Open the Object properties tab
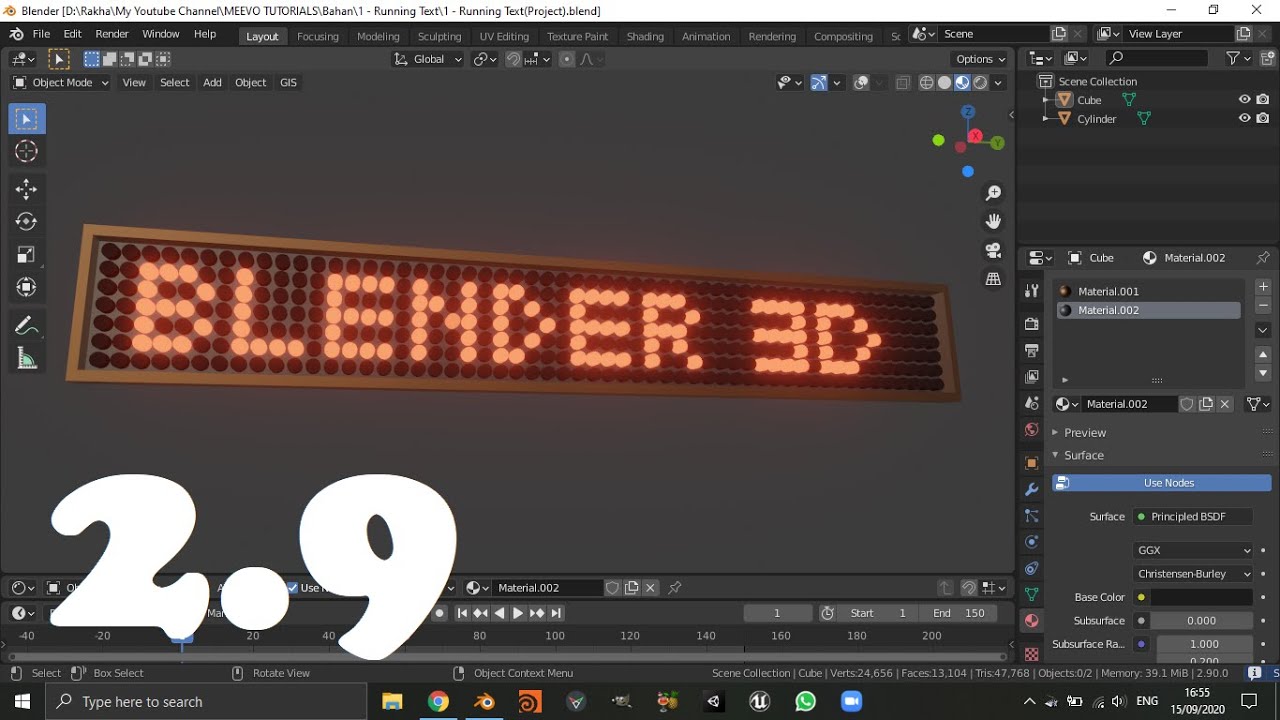The width and height of the screenshot is (1280, 720). [x=1031, y=463]
